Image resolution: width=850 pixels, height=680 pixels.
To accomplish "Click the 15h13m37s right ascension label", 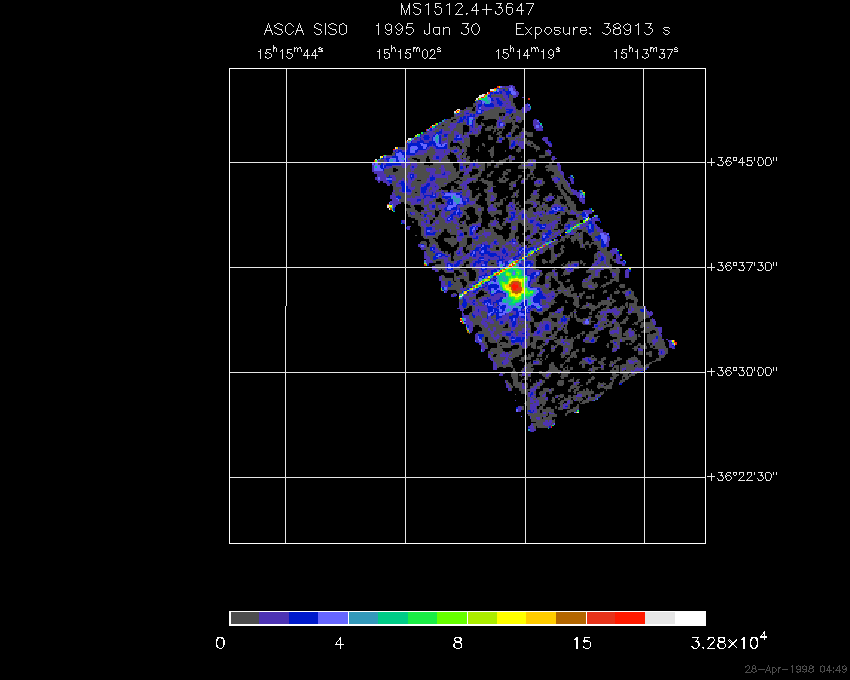I will pyautogui.click(x=646, y=54).
